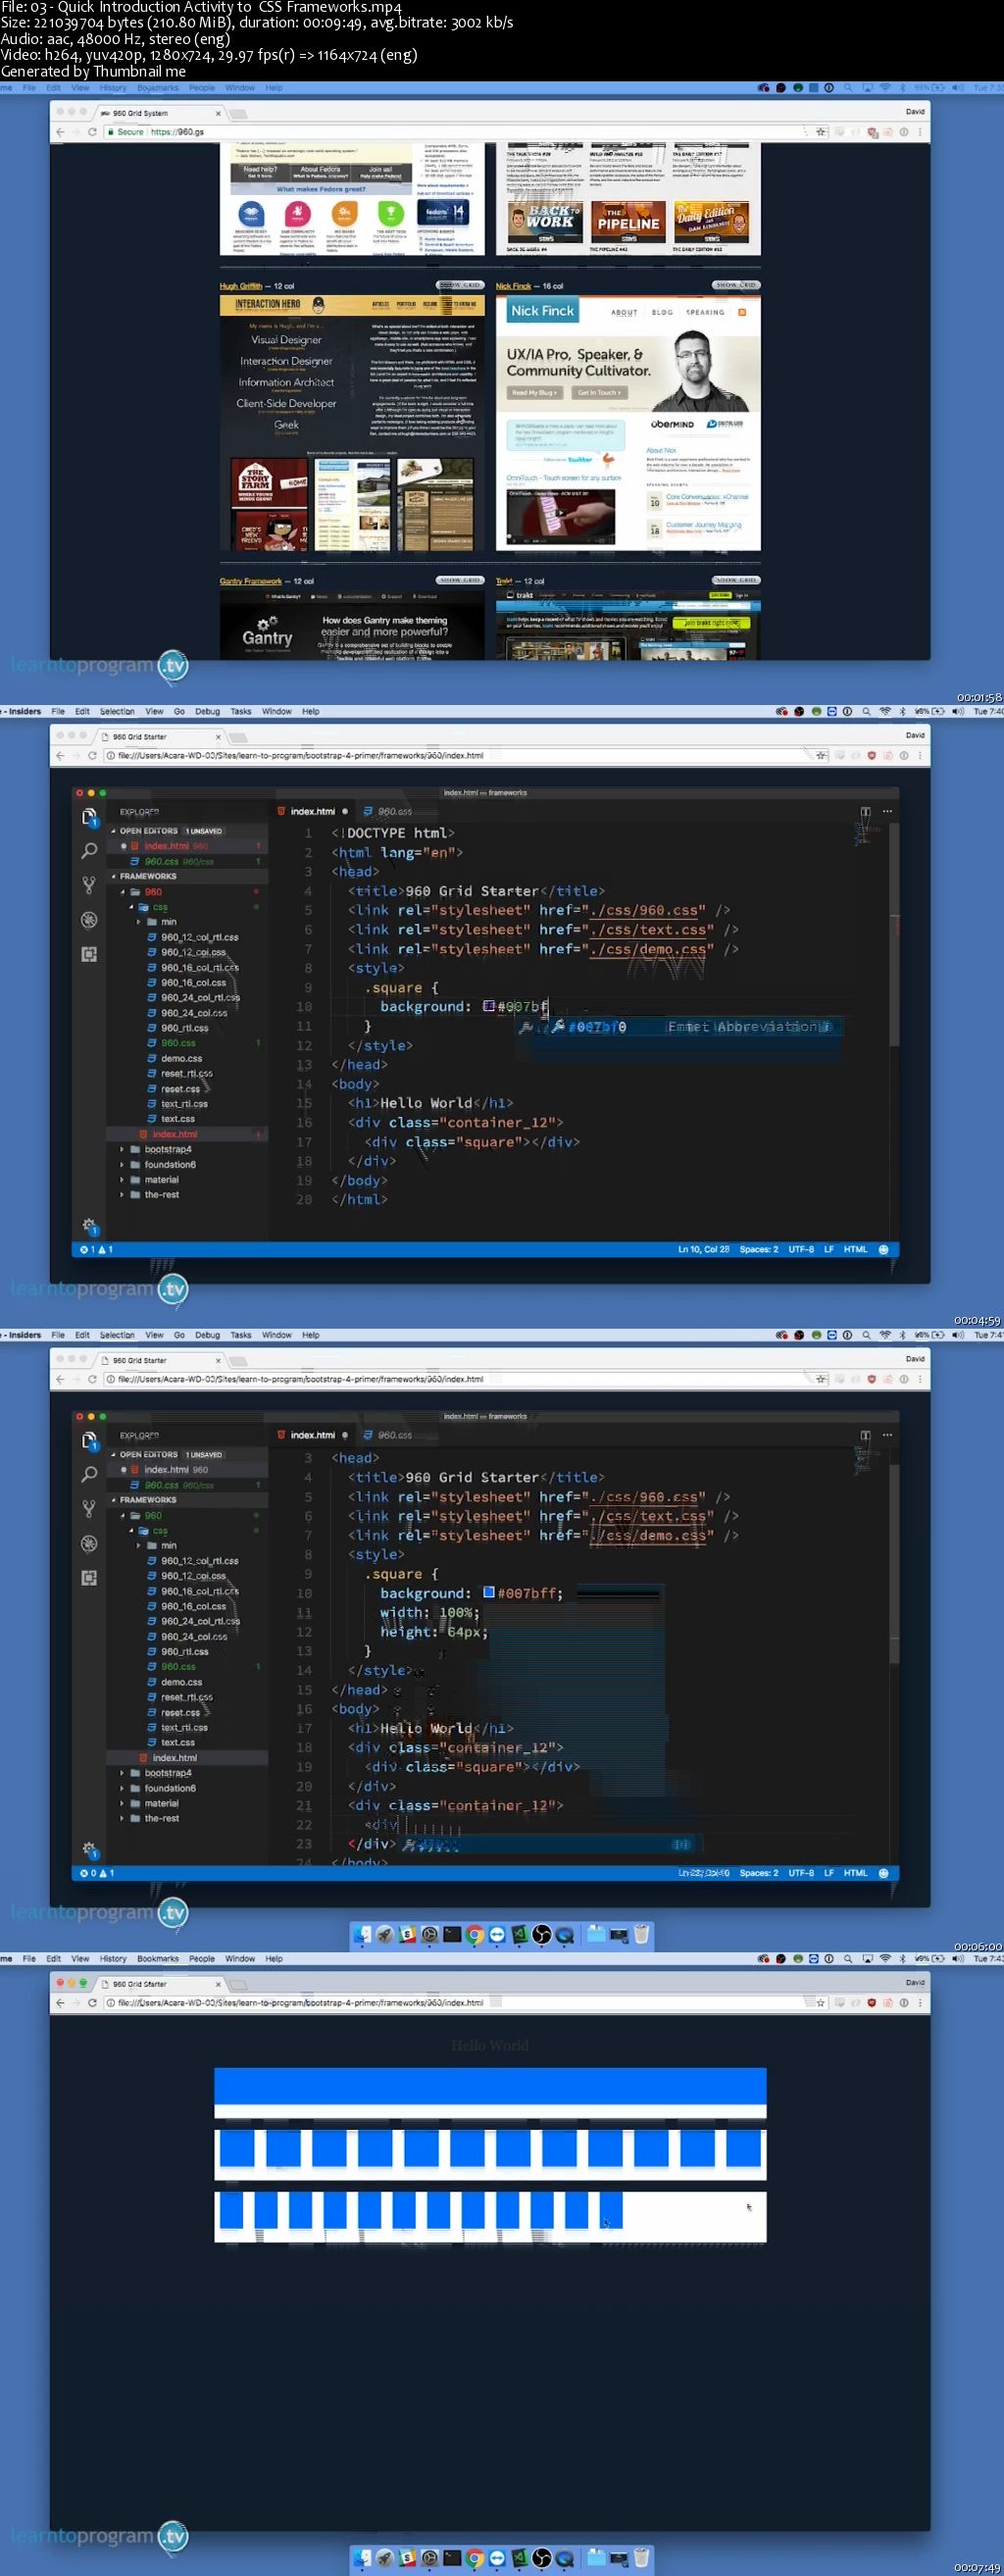Click Split Editor icon in 00:04:59 VS Code frame
Screen dimensions: 1004x2576
865,812
